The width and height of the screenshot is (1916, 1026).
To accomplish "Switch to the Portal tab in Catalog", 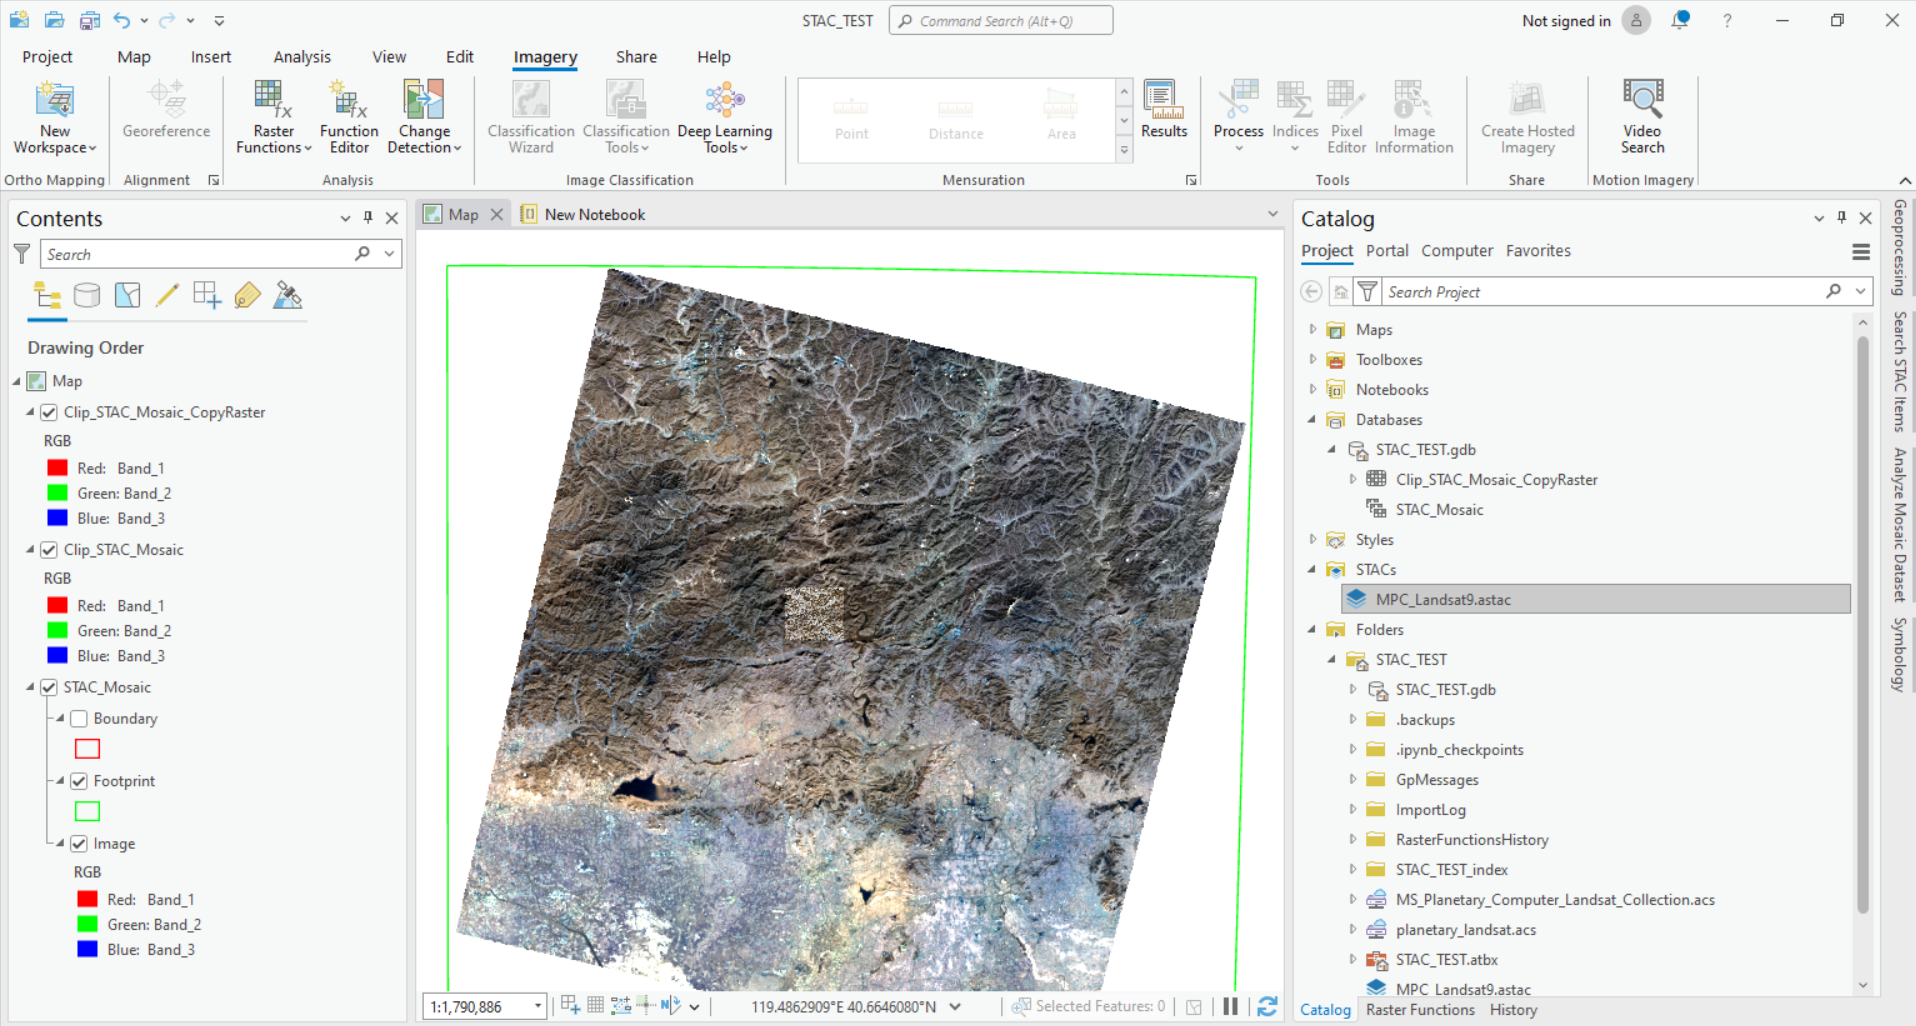I will coord(1387,250).
